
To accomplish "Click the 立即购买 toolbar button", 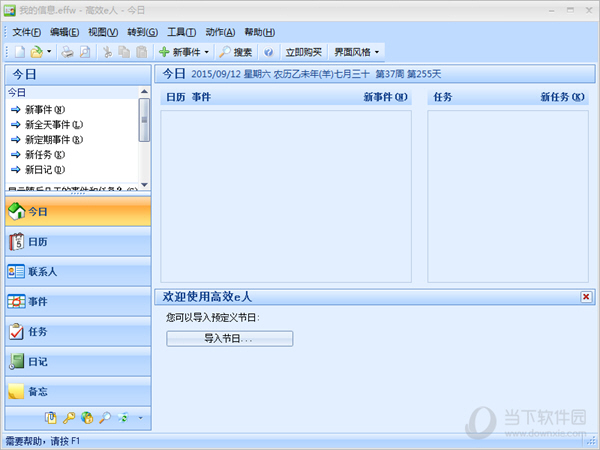I will pyautogui.click(x=303, y=52).
